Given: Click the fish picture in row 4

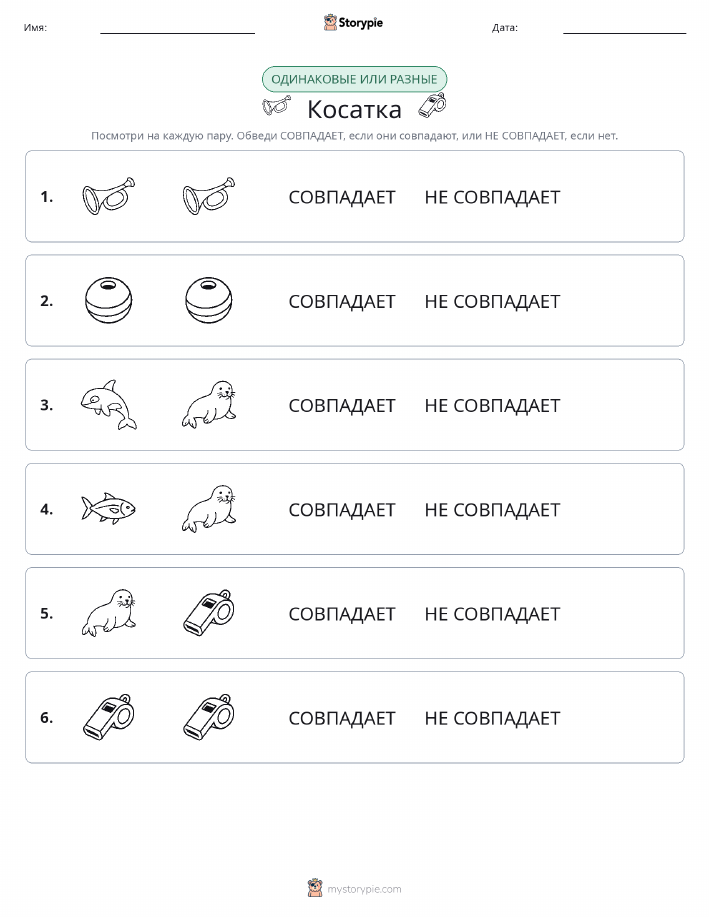Looking at the screenshot, I should click(x=108, y=508).
